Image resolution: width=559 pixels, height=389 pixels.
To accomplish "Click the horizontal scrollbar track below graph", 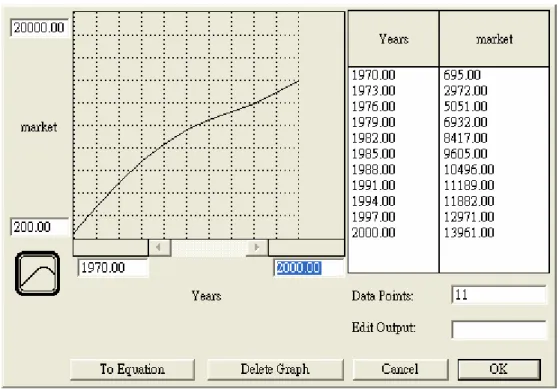I will pyautogui.click(x=208, y=247).
